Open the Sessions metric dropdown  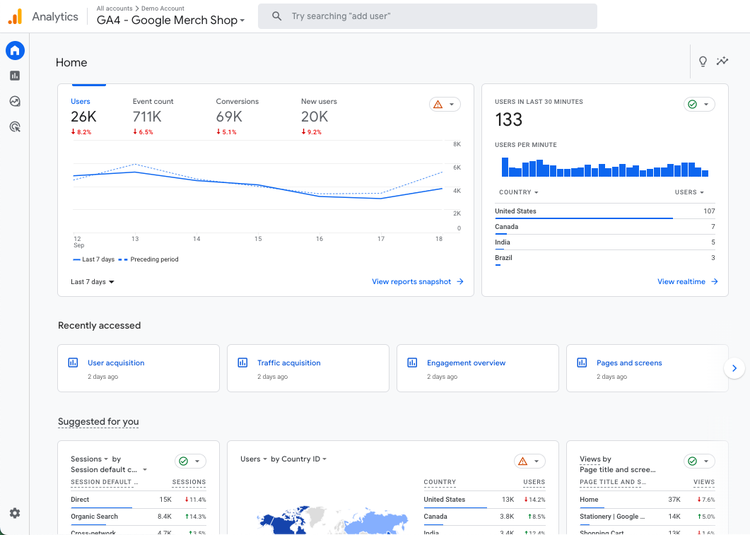click(89, 459)
